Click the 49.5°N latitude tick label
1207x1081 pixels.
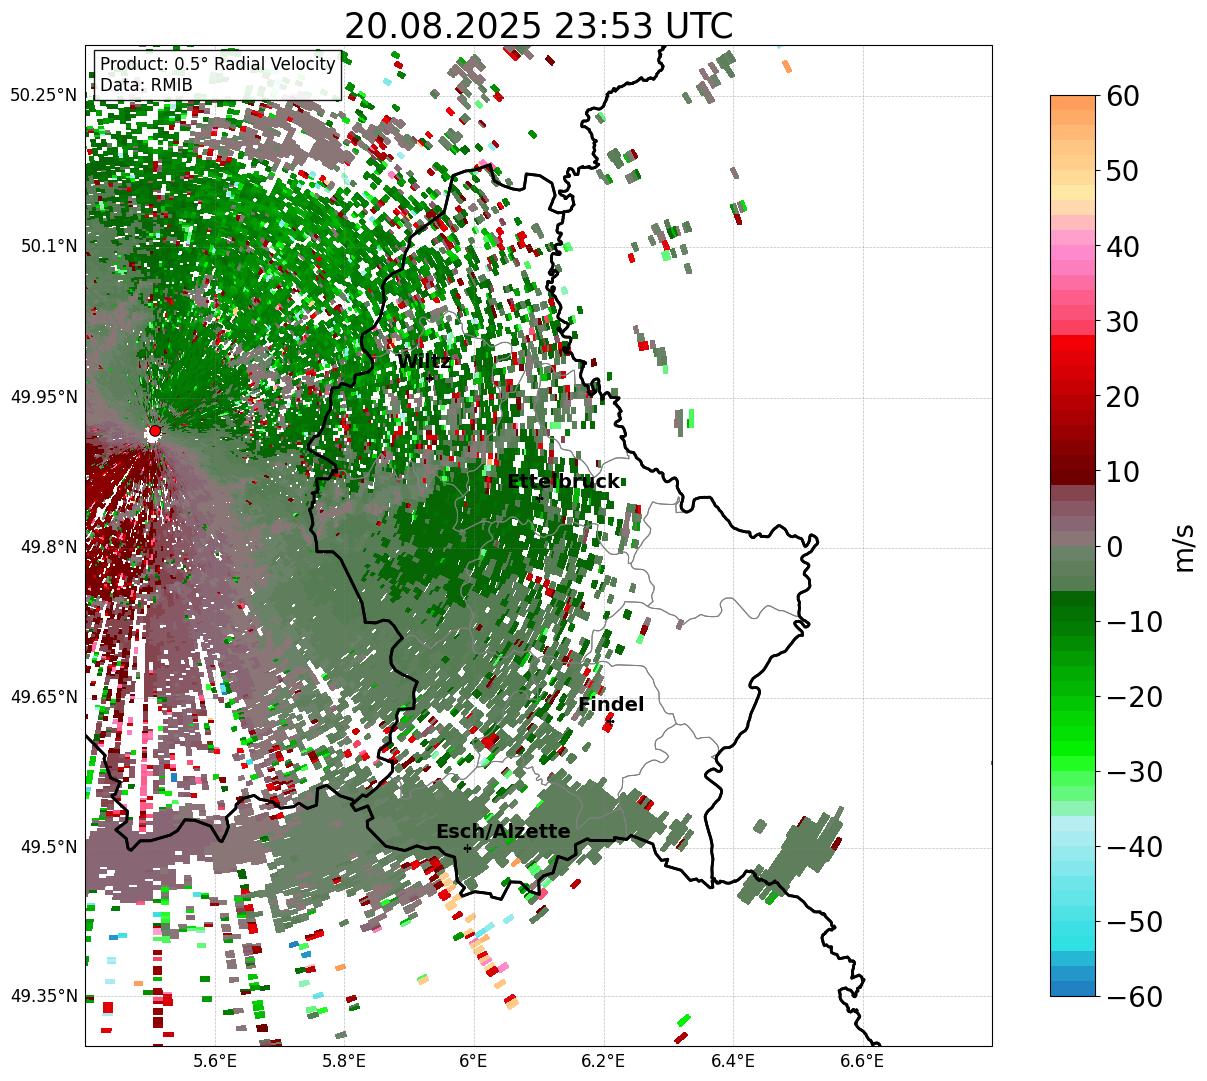click(48, 847)
